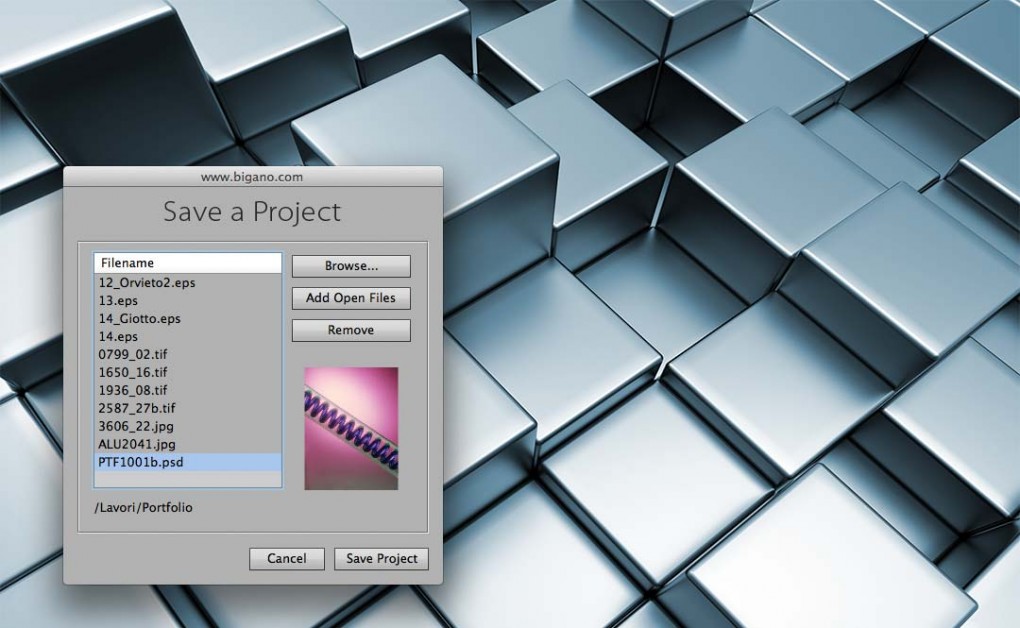This screenshot has width=1020, height=628.
Task: Click the Save Project button
Action: pyautogui.click(x=381, y=559)
